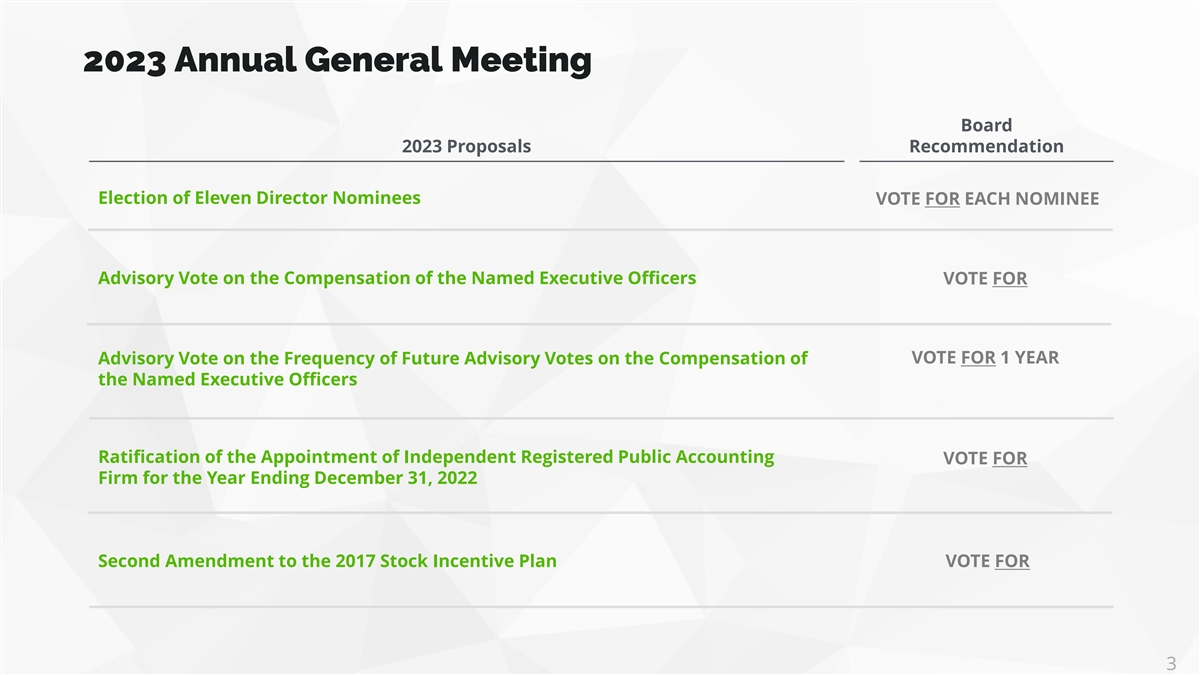Click "December 31, 2022" in the ratification proposal
1200x675 pixels.
coord(395,478)
